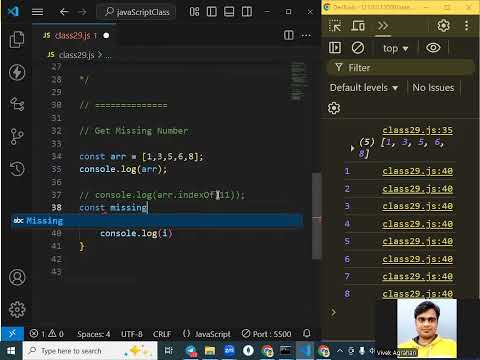Change the UTF-8 encoding
Screen dimensions: 480x360
[132, 334]
